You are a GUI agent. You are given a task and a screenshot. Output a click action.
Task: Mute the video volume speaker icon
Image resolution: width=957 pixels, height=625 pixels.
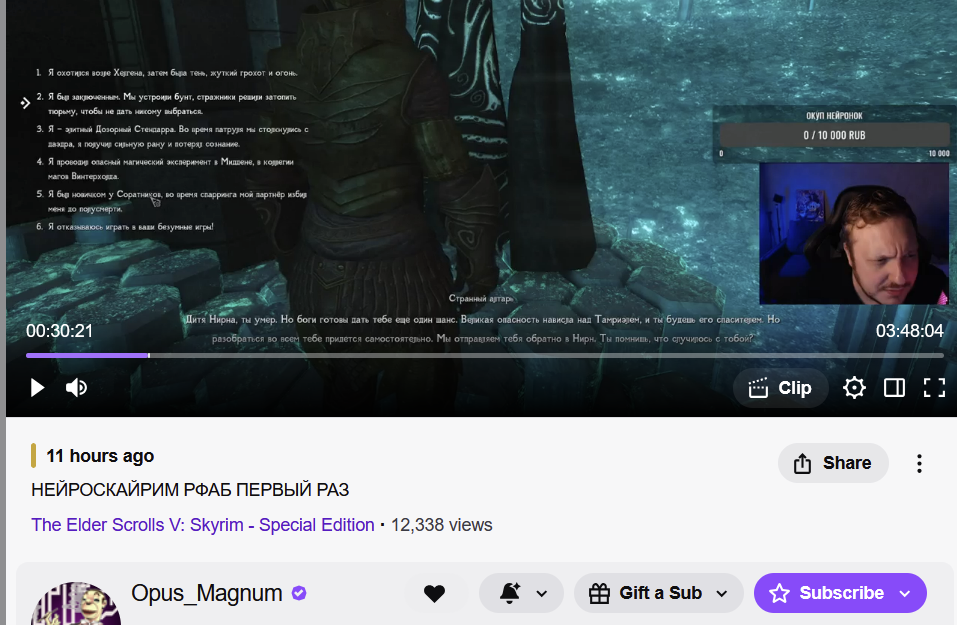click(76, 388)
